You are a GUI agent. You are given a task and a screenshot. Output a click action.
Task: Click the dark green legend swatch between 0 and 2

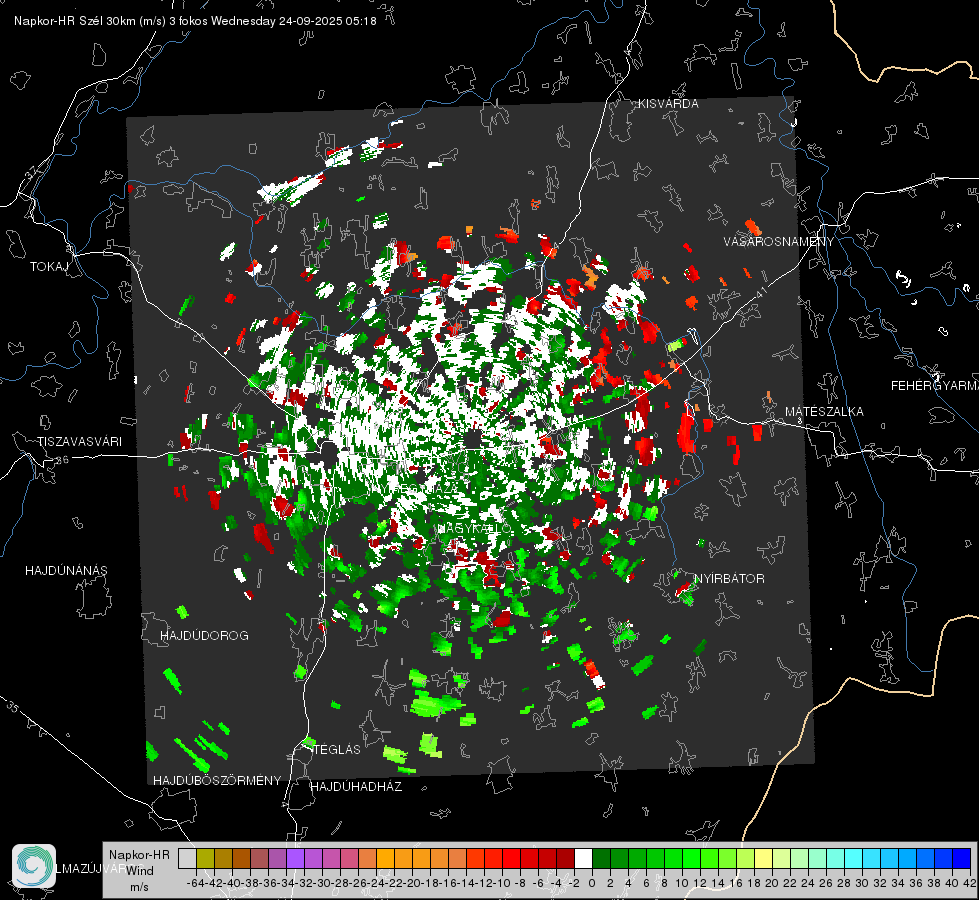click(x=601, y=859)
